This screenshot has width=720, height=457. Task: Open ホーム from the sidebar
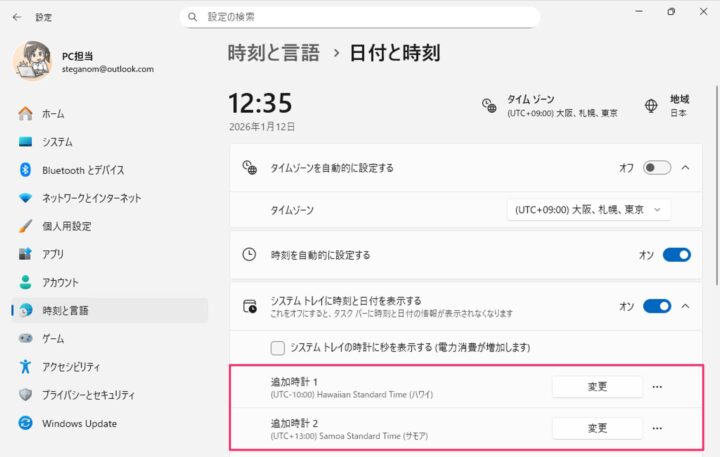[52, 114]
